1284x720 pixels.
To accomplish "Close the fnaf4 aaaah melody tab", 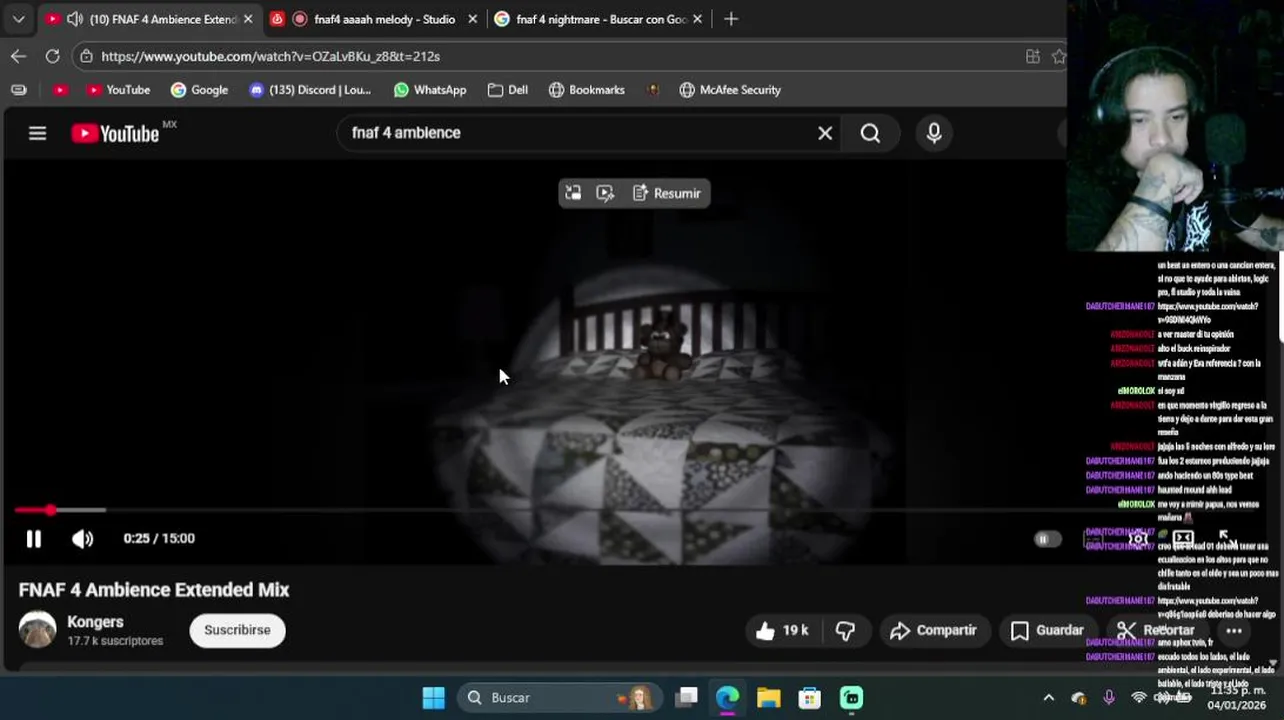I will click(x=472, y=19).
